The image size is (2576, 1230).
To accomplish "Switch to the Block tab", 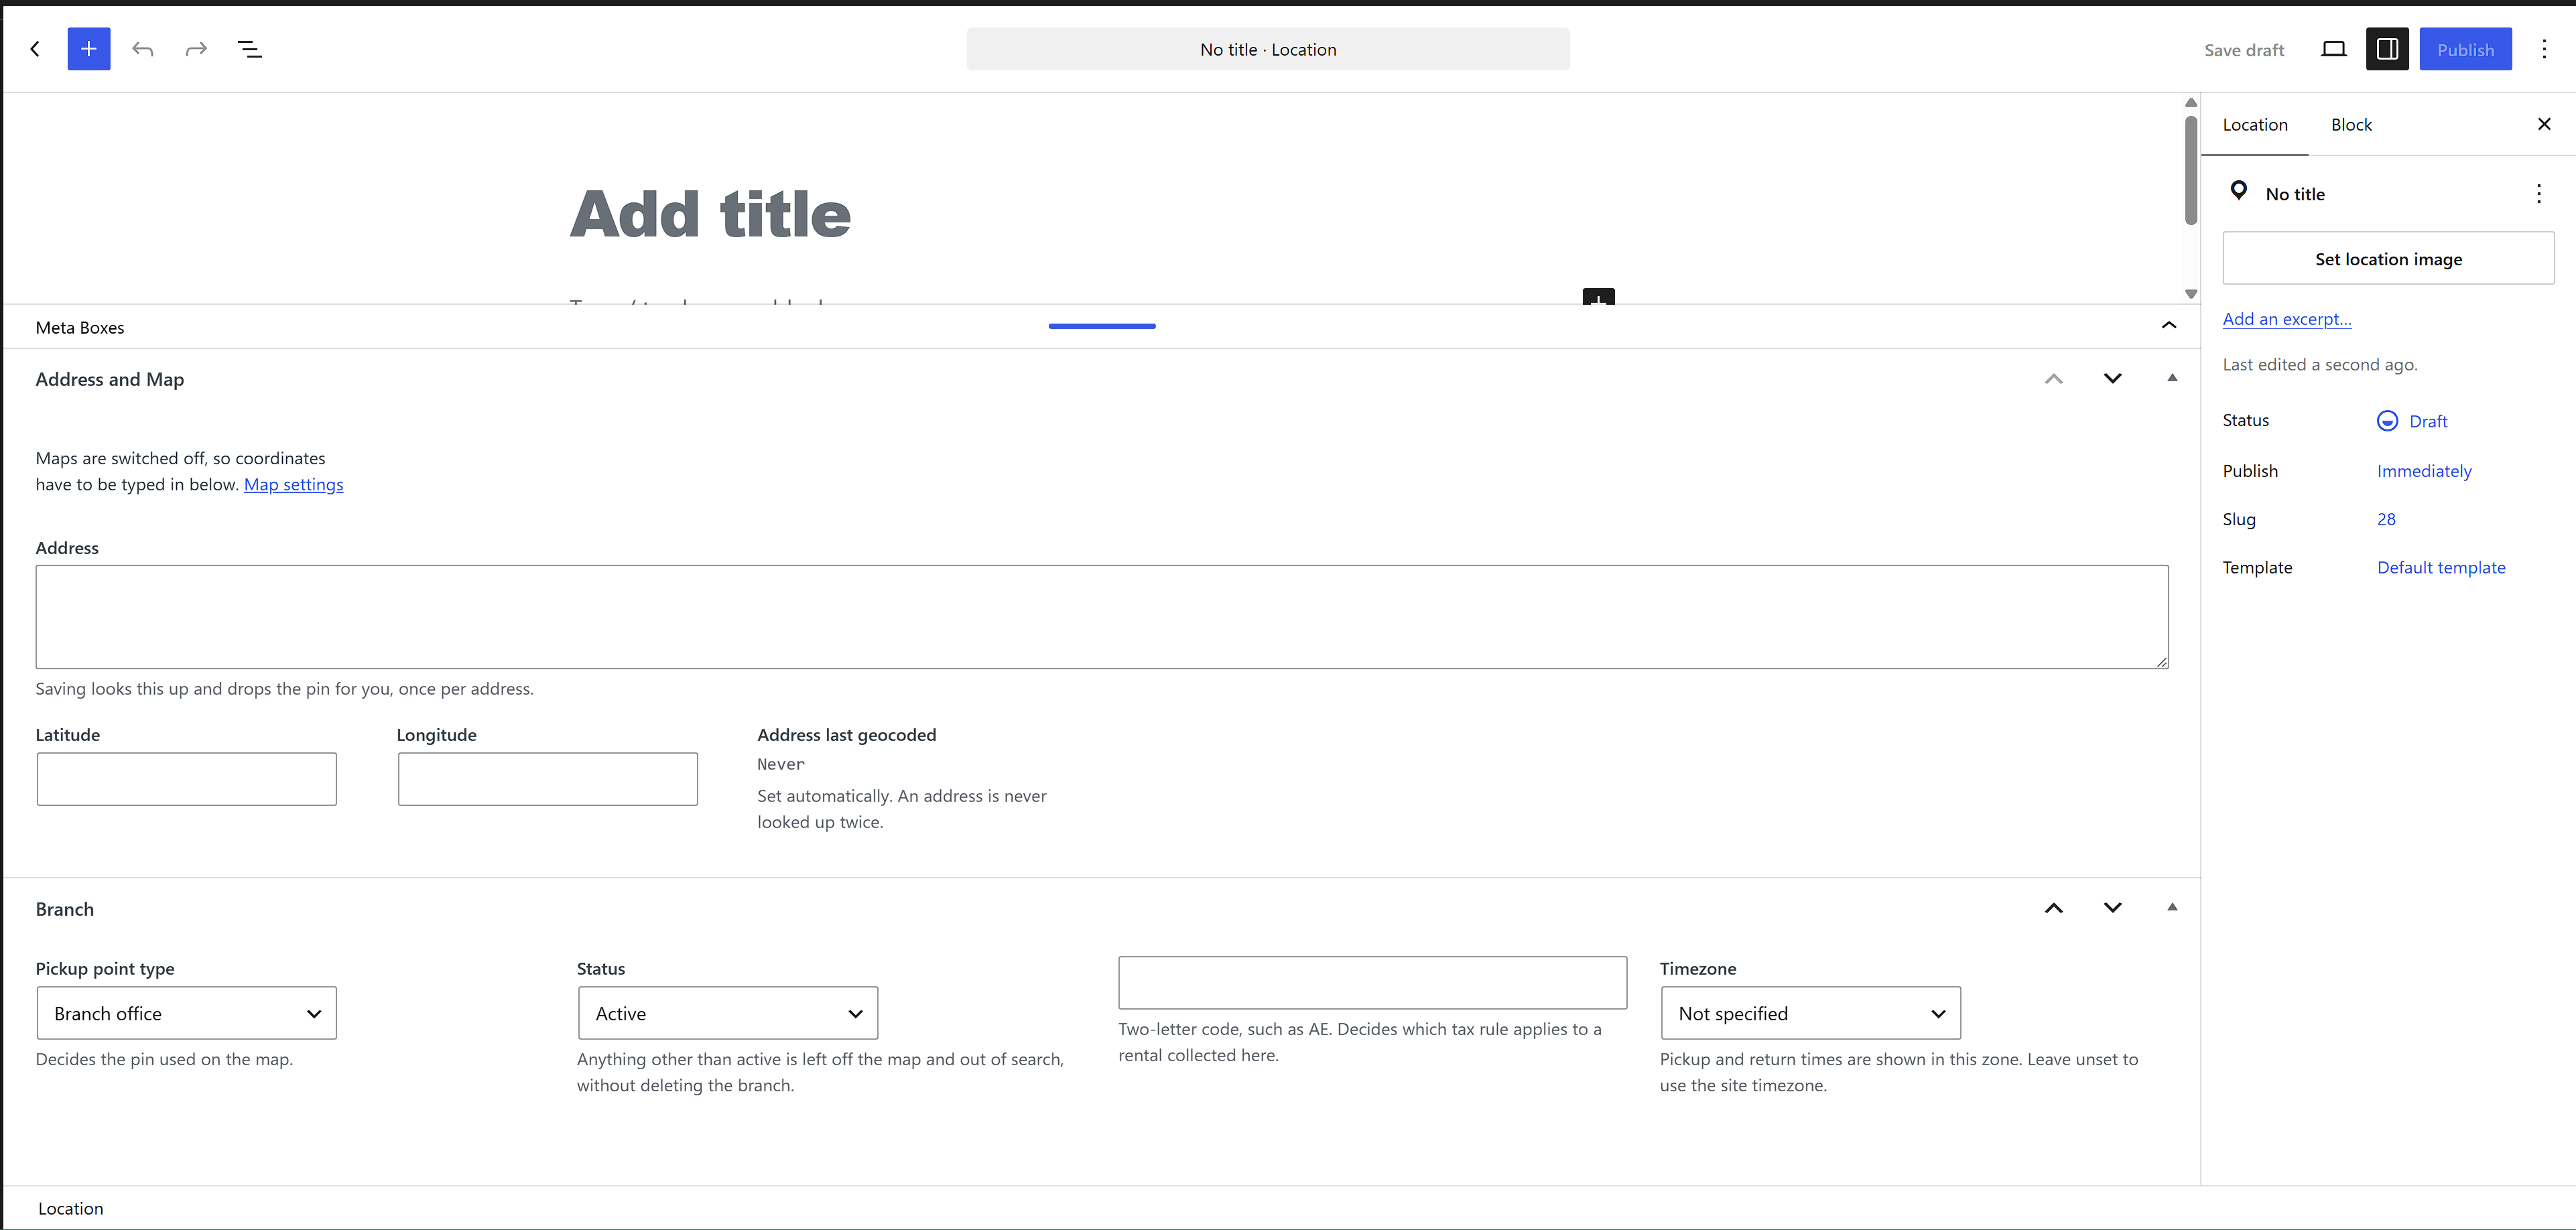I will pyautogui.click(x=2351, y=125).
